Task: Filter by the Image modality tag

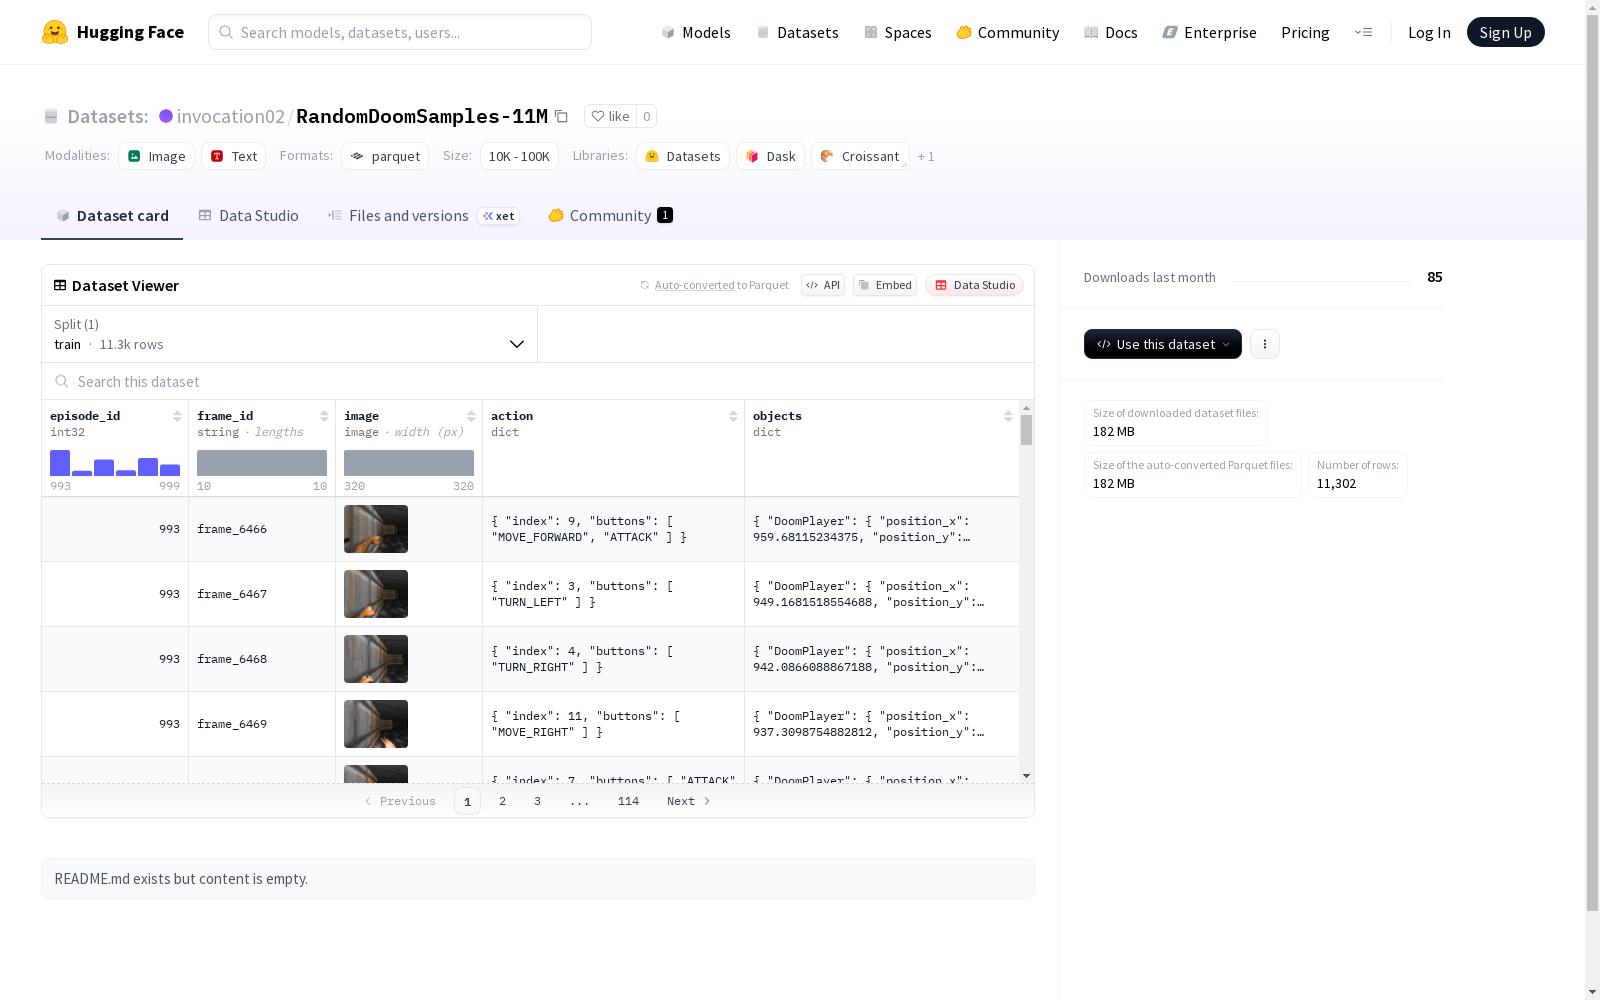Action: click(x=157, y=156)
